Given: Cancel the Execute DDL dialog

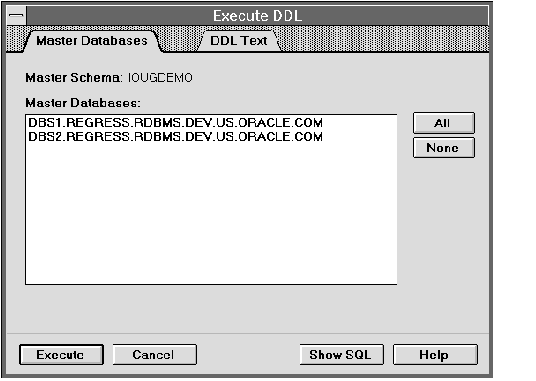Looking at the screenshot, I should point(155,355).
